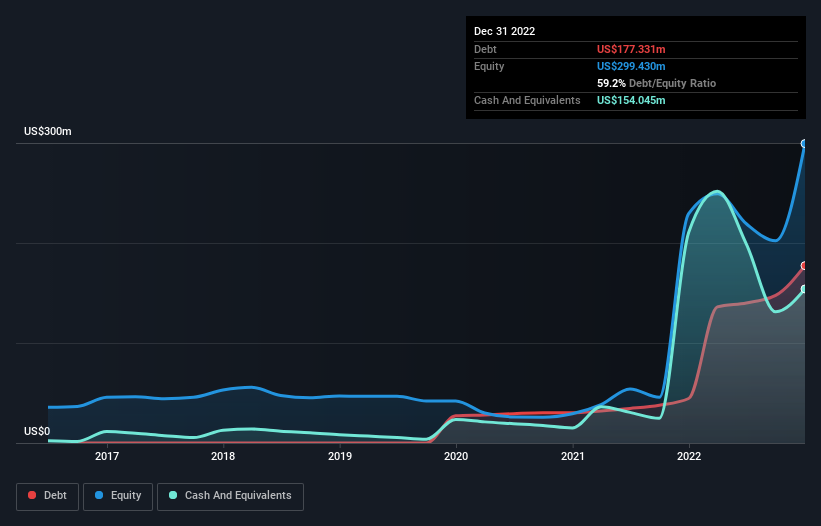821x526 pixels.
Task: Toggle the Cash And Equivalents legend button
Action: click(230, 496)
